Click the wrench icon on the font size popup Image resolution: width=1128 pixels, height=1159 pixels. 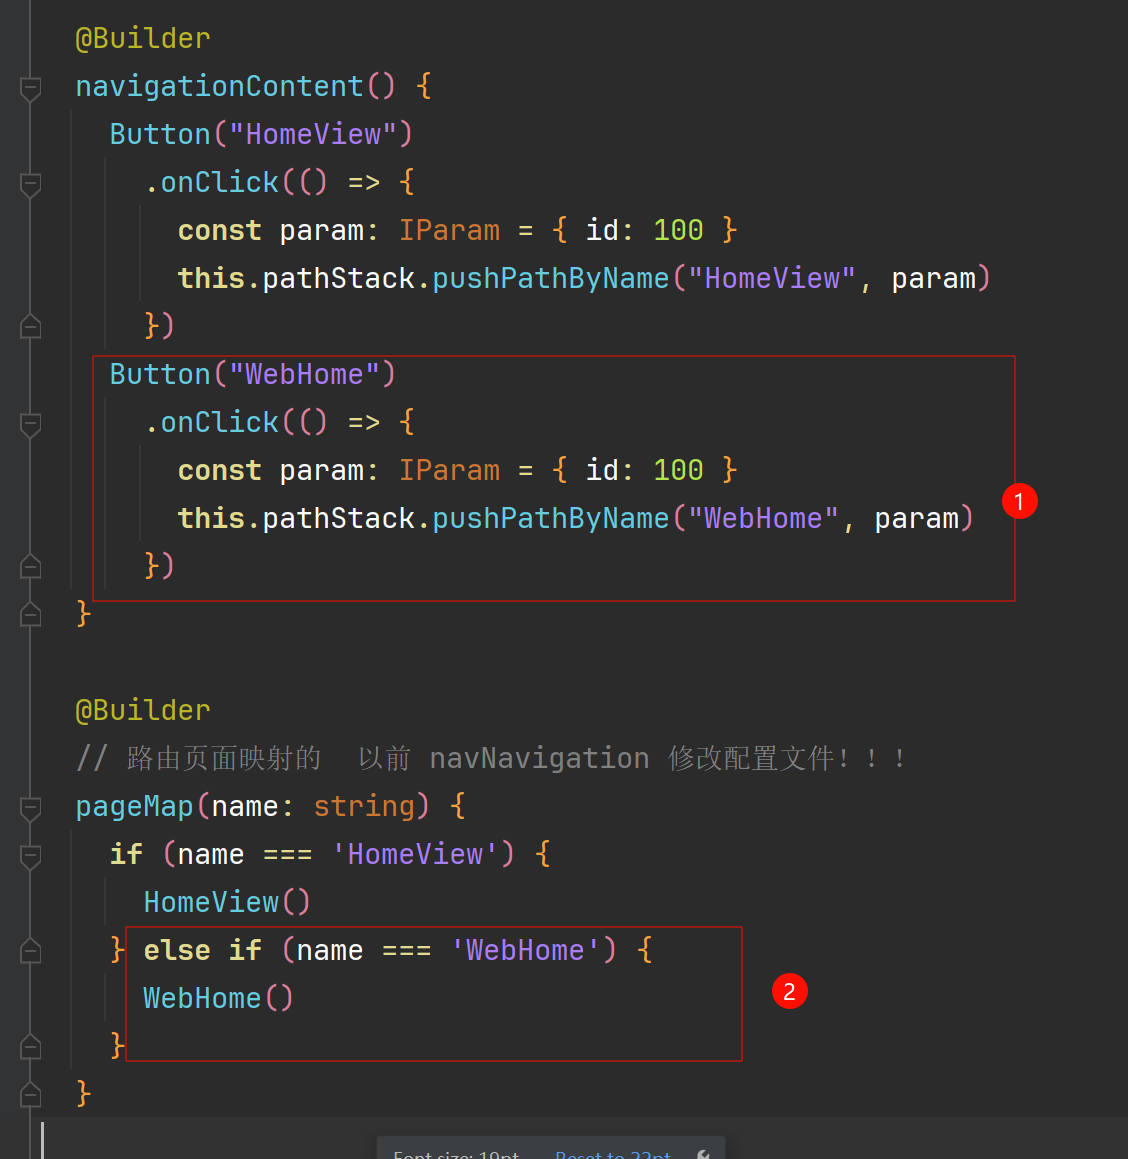pos(703,1153)
